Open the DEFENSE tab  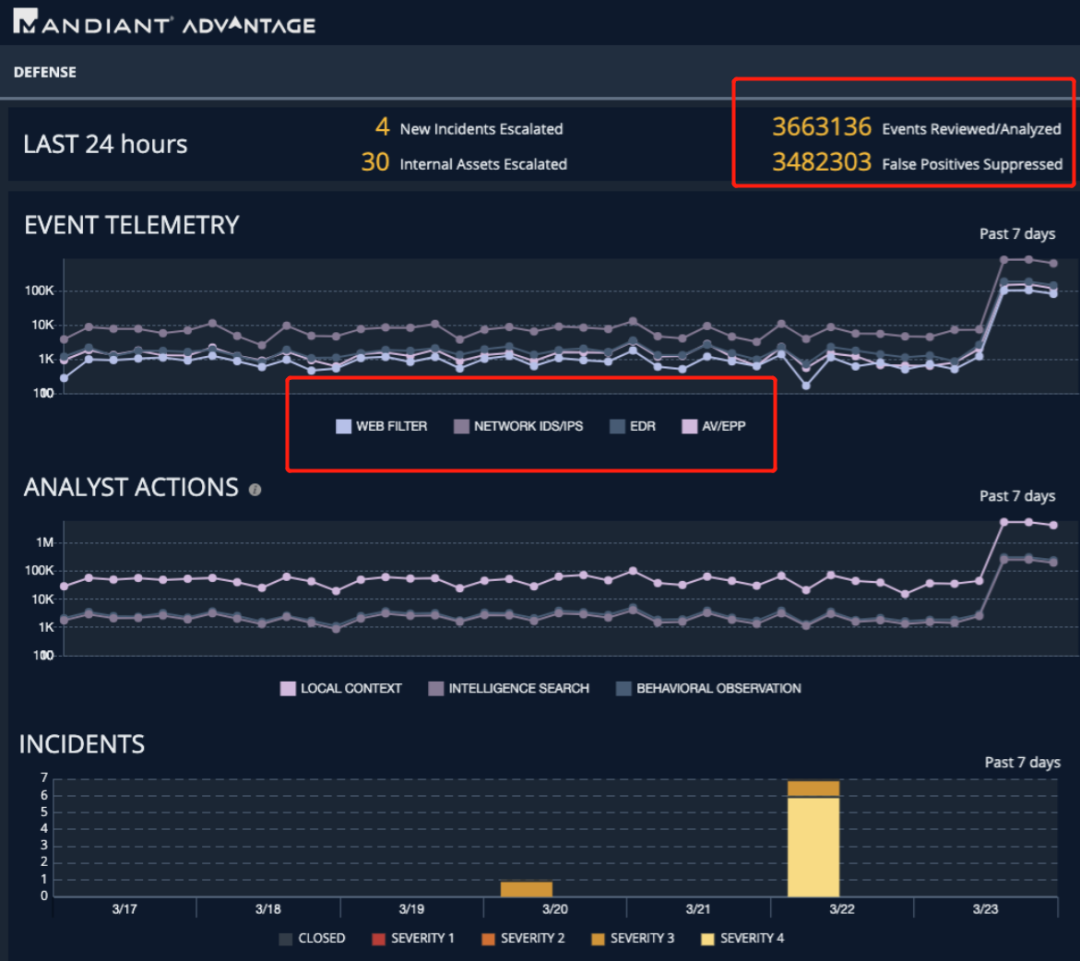click(x=45, y=72)
